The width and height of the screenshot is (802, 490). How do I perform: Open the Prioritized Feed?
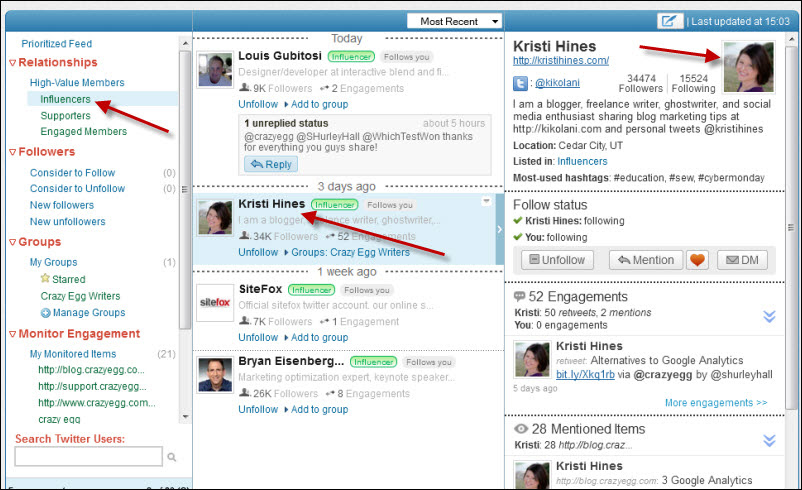tap(57, 44)
